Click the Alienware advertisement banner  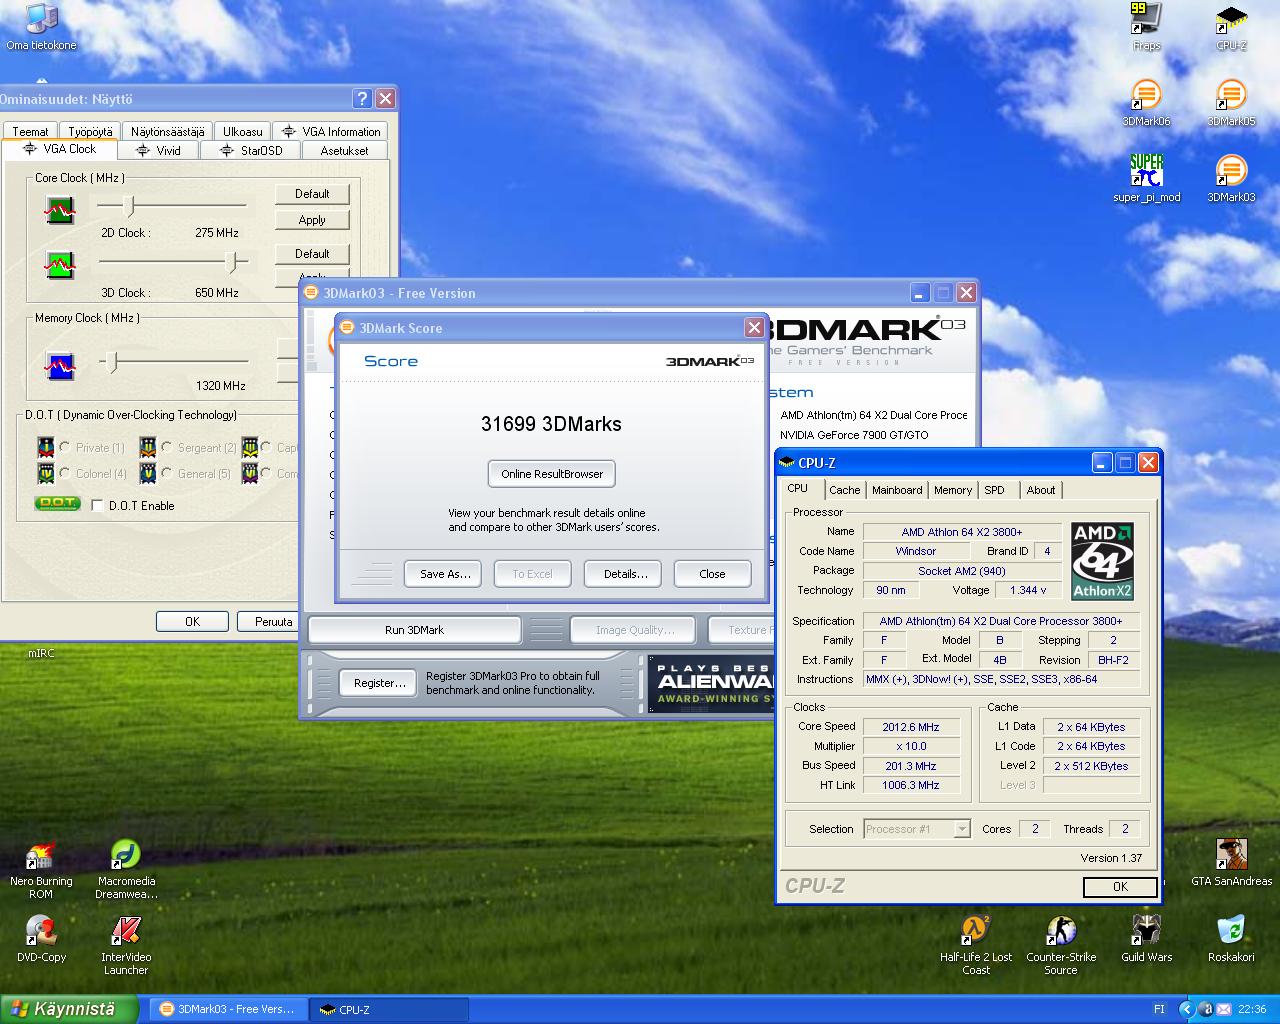pyautogui.click(x=711, y=684)
